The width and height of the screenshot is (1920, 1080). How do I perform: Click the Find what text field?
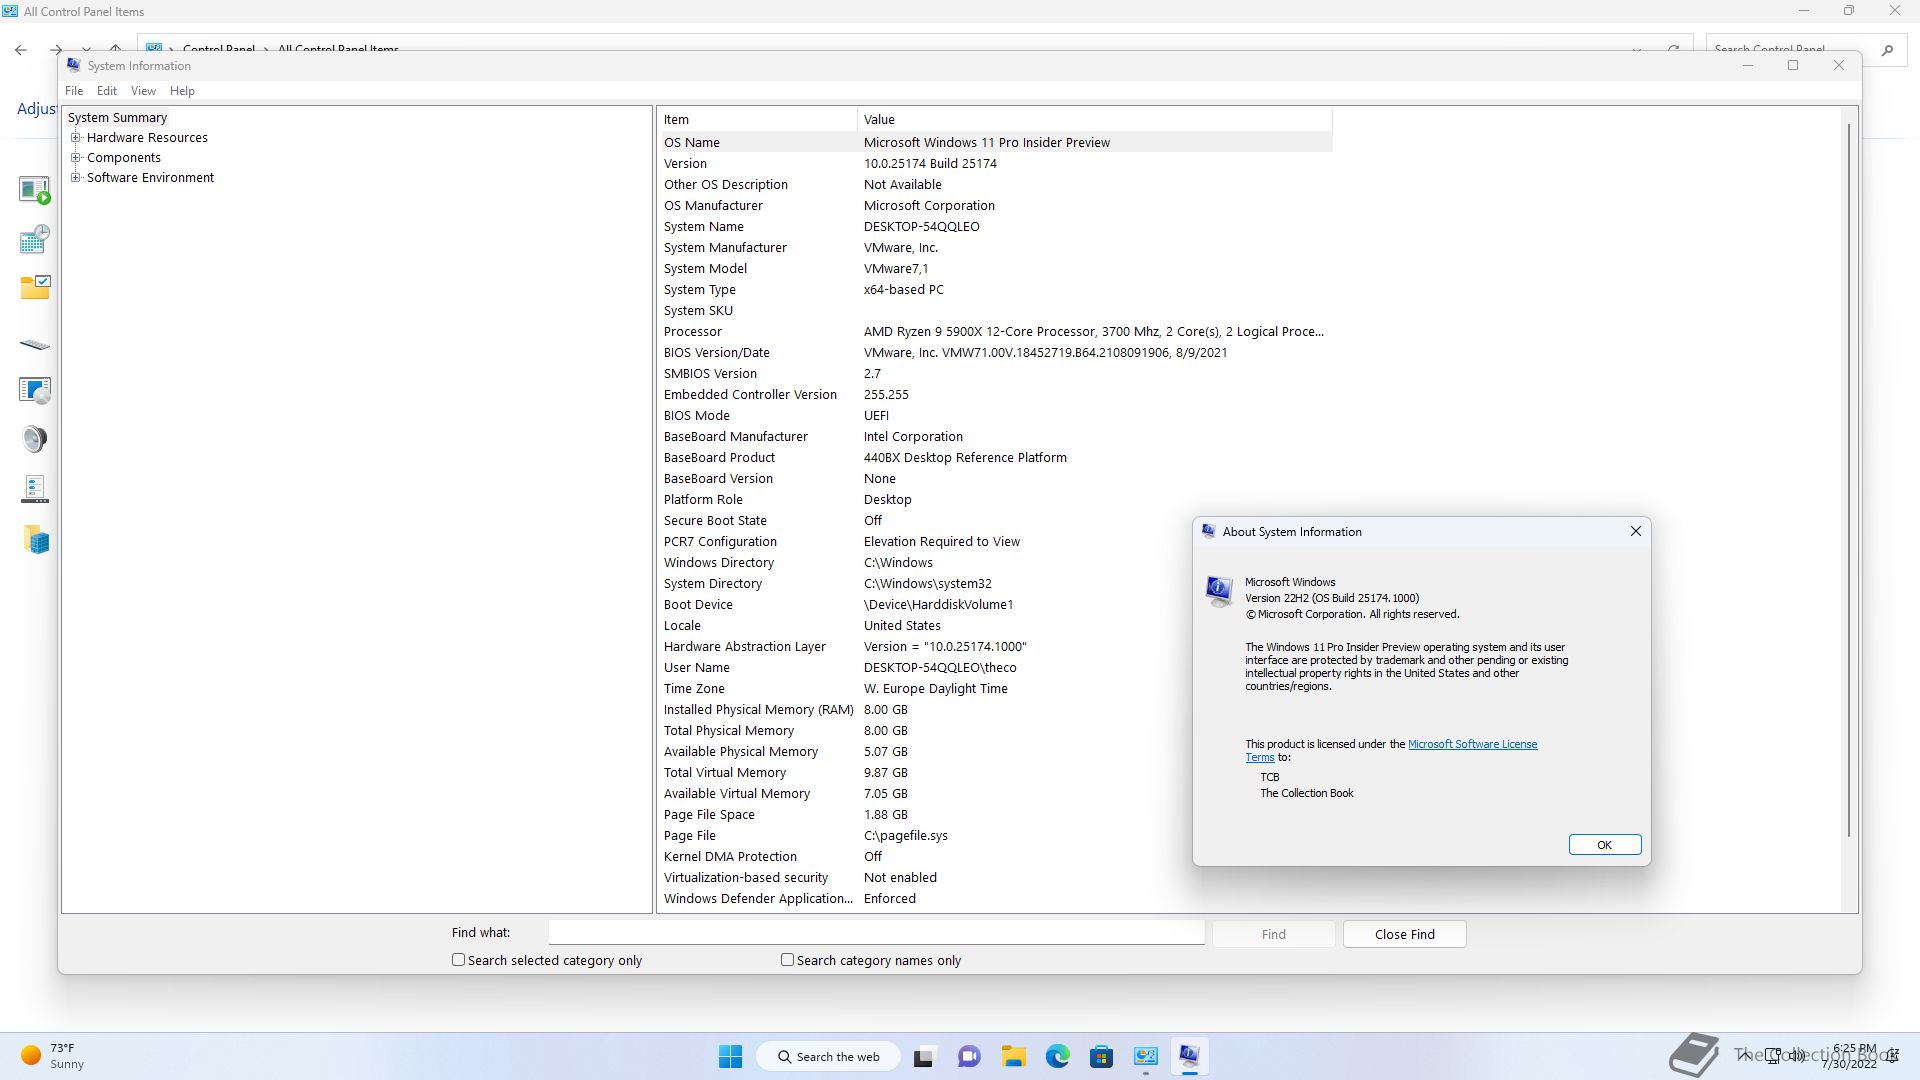pyautogui.click(x=876, y=933)
